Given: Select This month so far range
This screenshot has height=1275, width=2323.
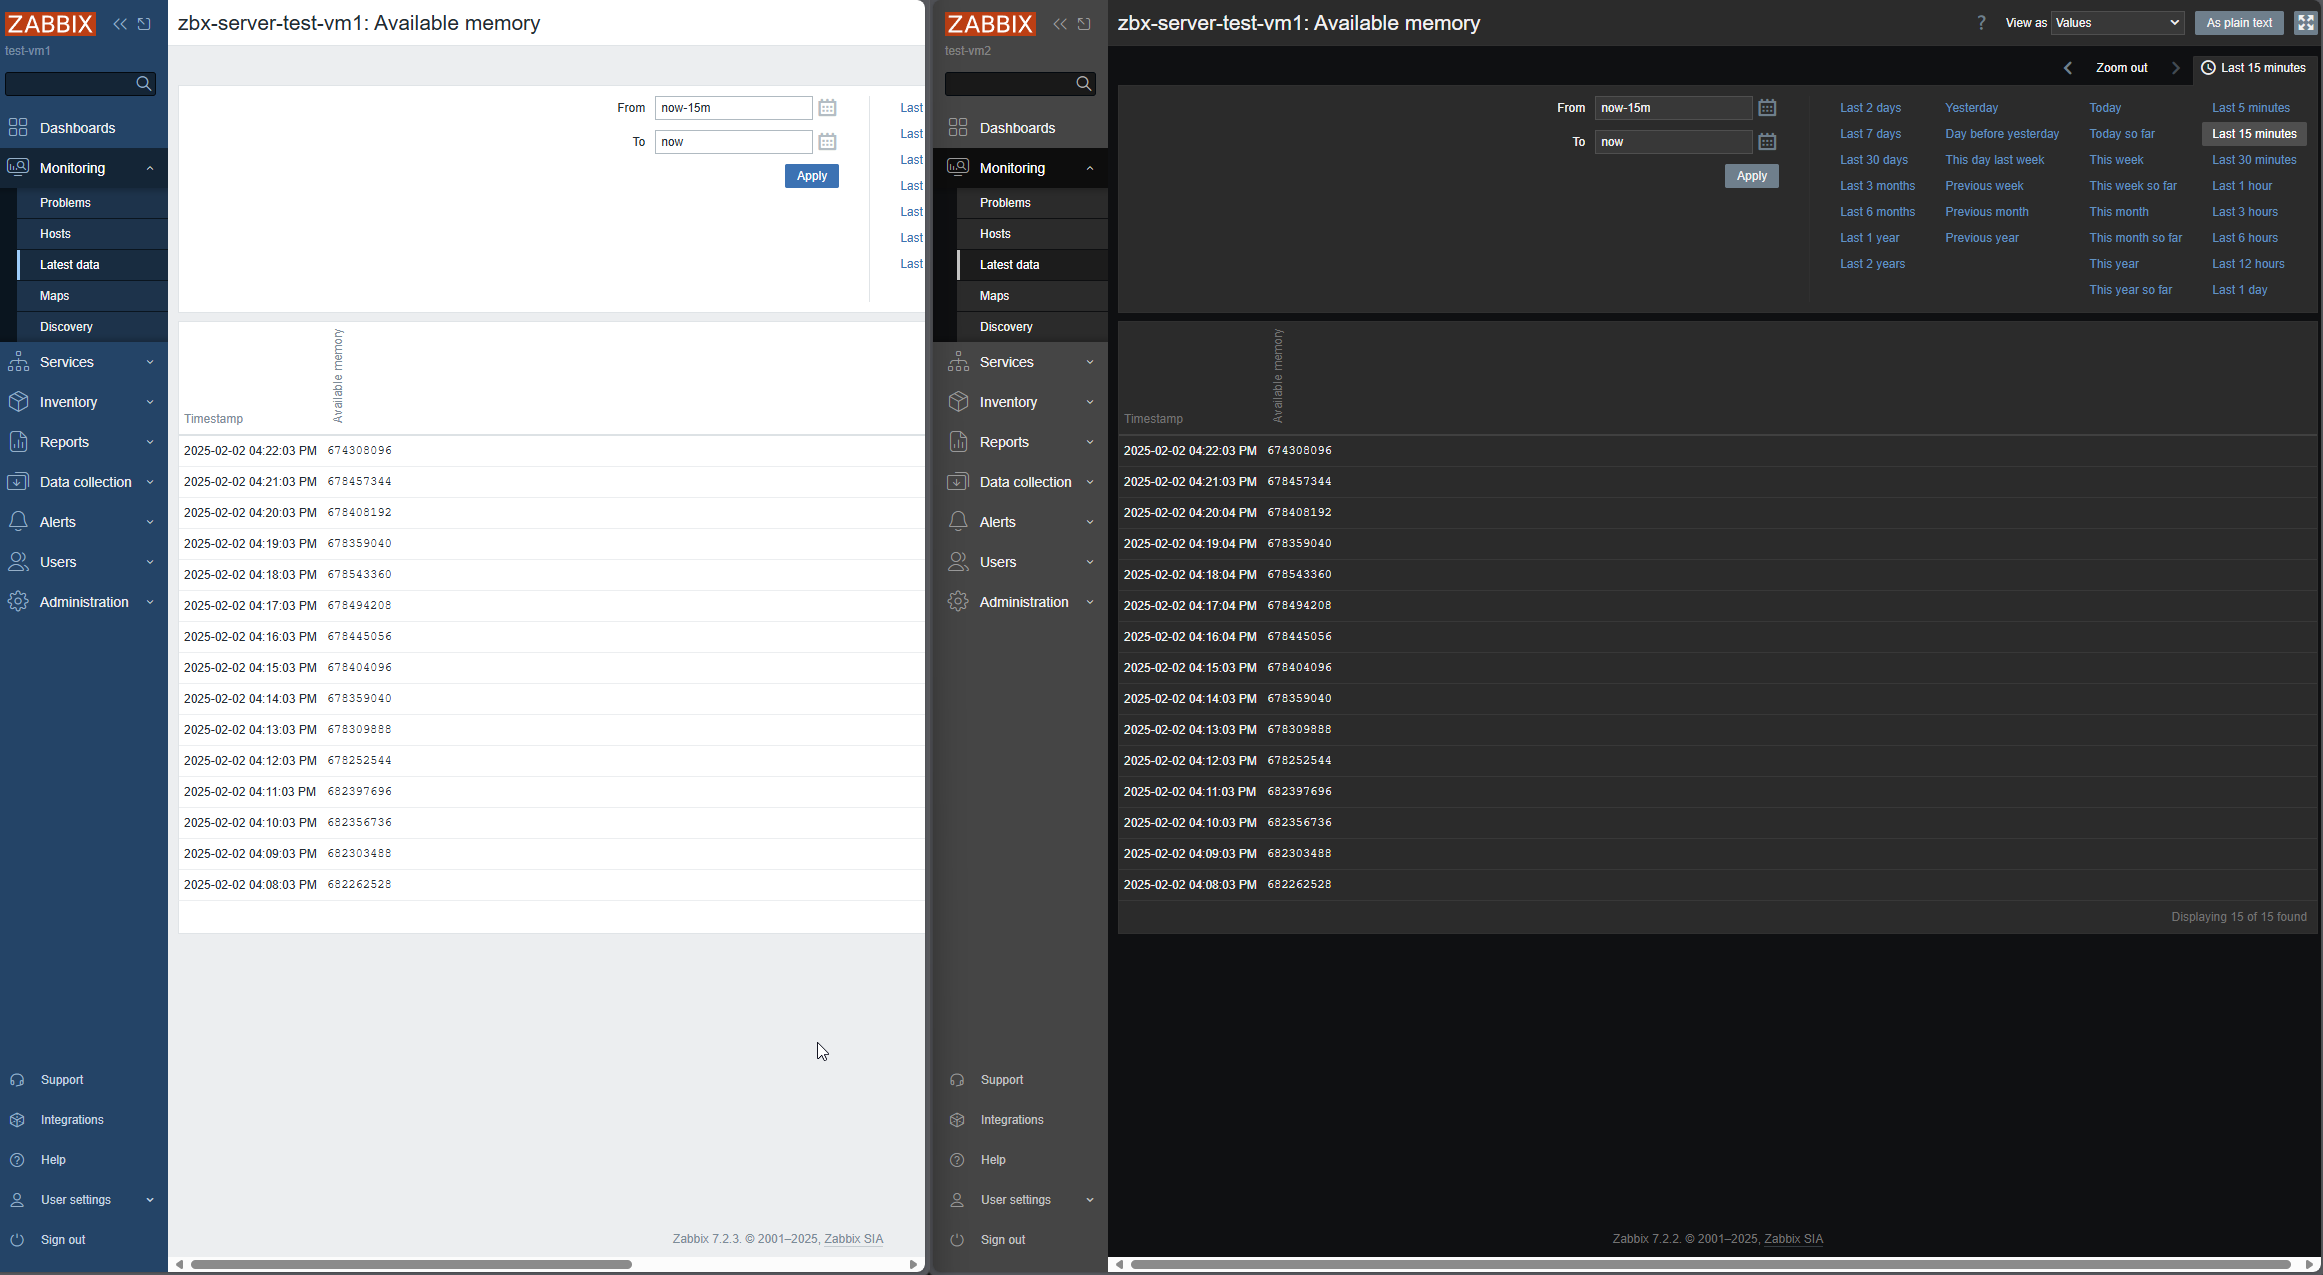Looking at the screenshot, I should 2136,238.
